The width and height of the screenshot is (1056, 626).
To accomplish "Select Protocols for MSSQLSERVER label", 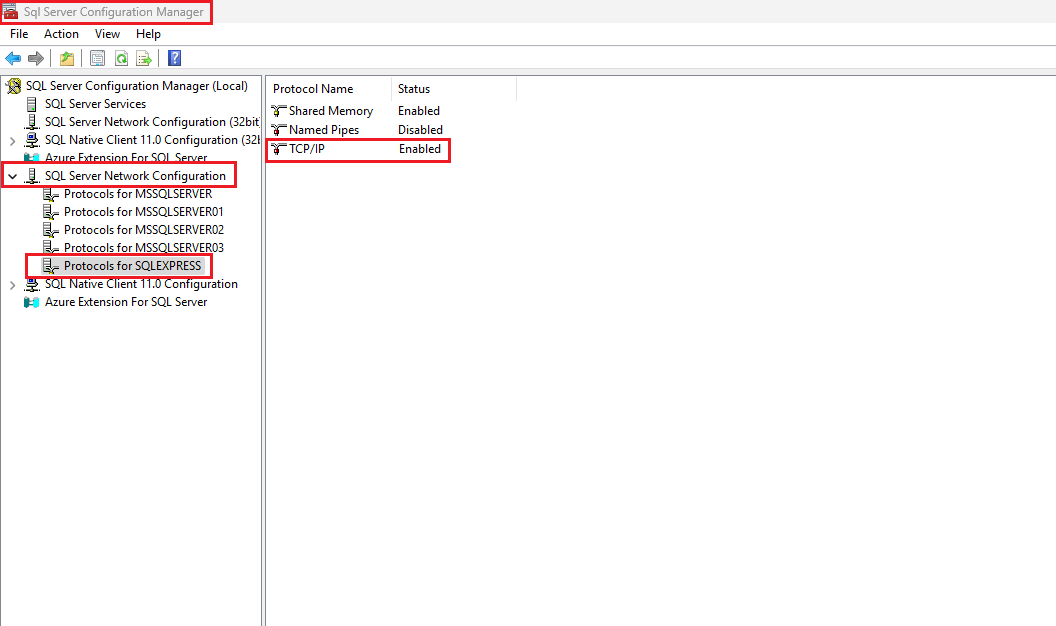I will click(x=138, y=194).
